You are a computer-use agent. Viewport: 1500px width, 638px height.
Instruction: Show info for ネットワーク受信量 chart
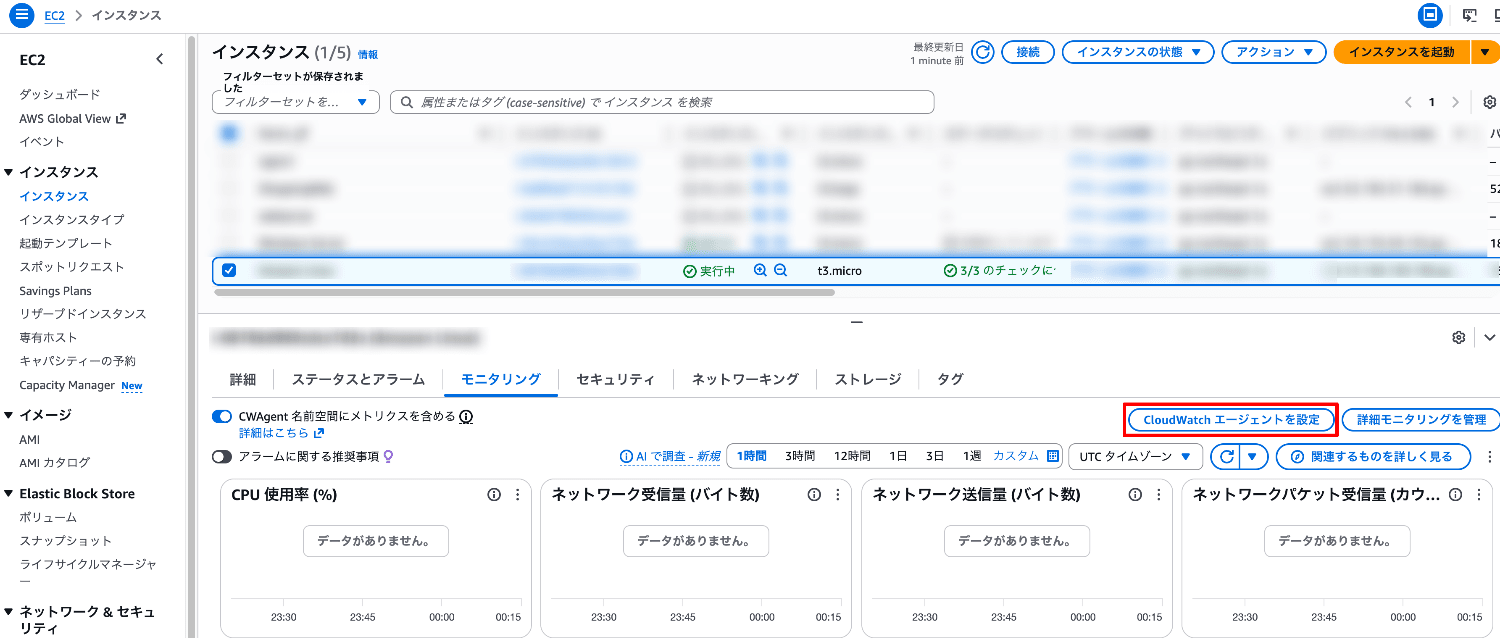(x=814, y=494)
